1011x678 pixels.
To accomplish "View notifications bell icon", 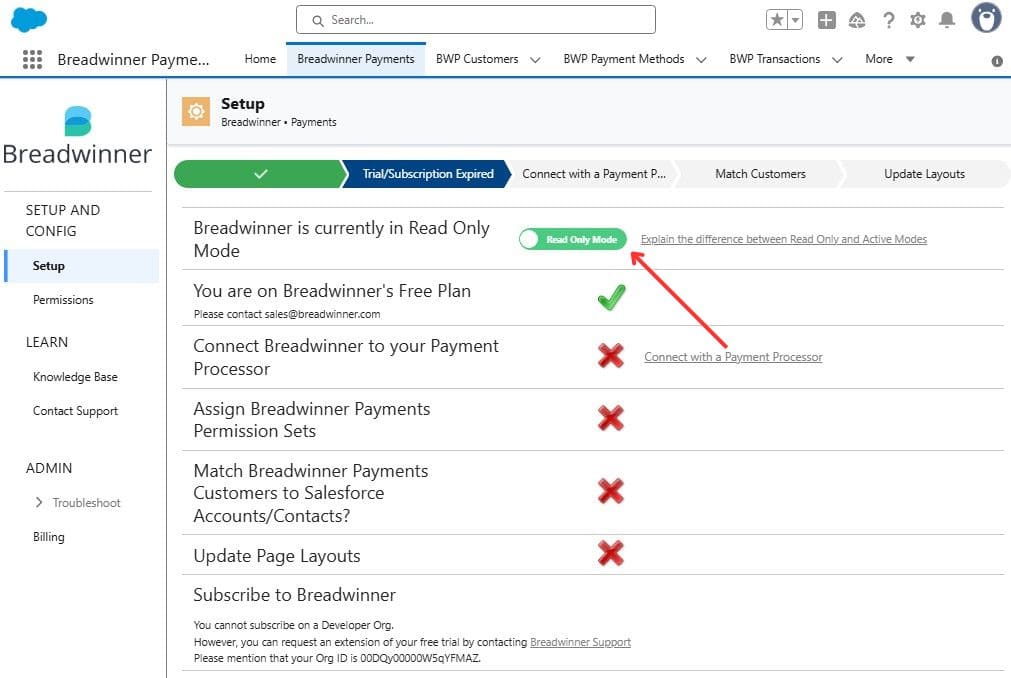I will pyautogui.click(x=947, y=20).
